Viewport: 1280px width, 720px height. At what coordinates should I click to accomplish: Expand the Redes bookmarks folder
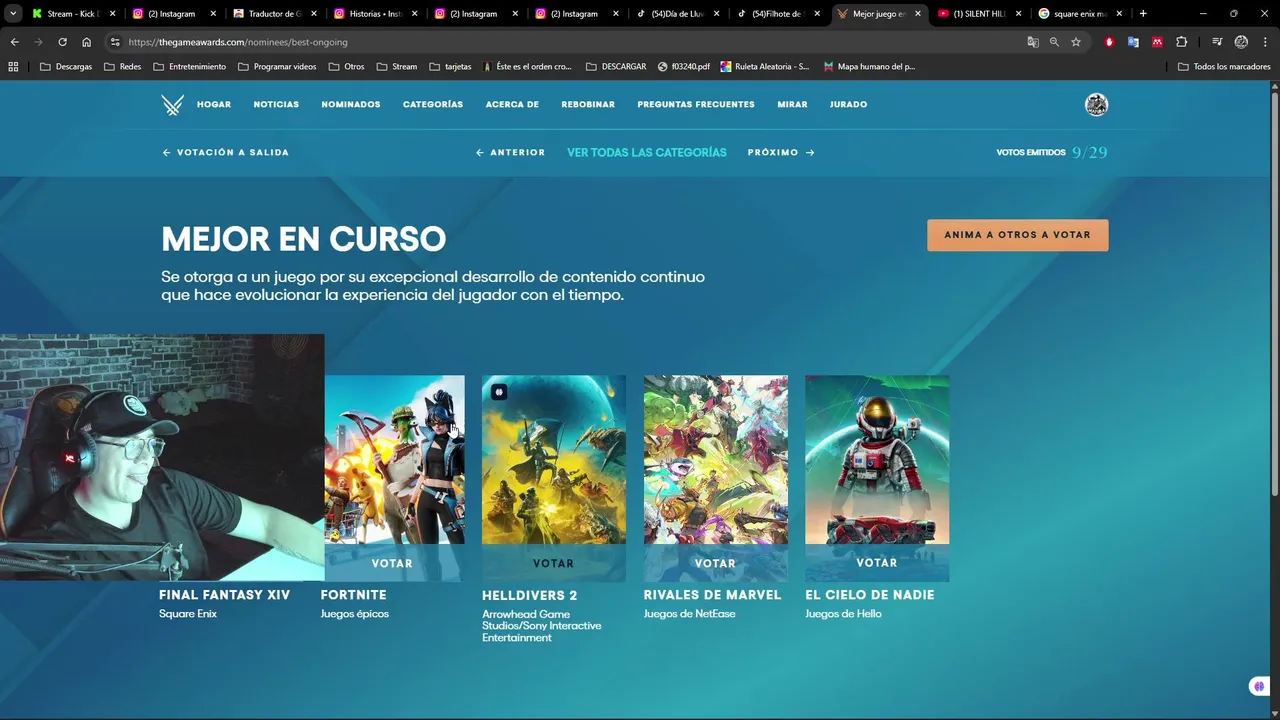click(122, 67)
